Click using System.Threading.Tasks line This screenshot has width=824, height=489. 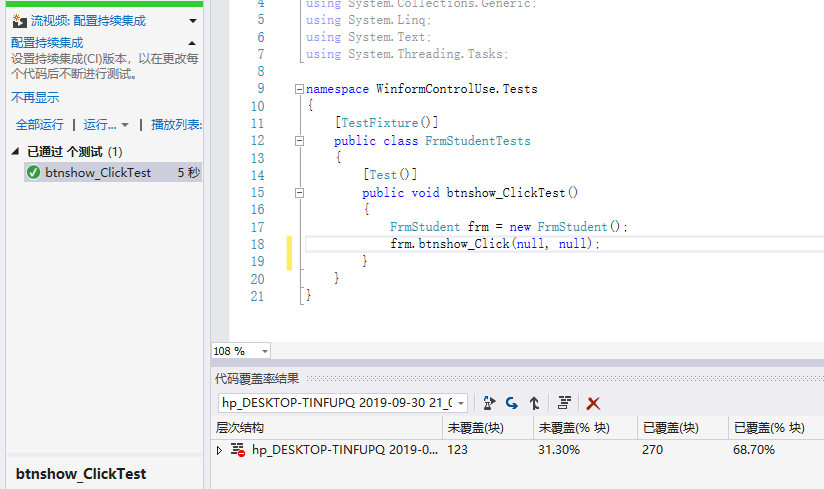point(407,54)
